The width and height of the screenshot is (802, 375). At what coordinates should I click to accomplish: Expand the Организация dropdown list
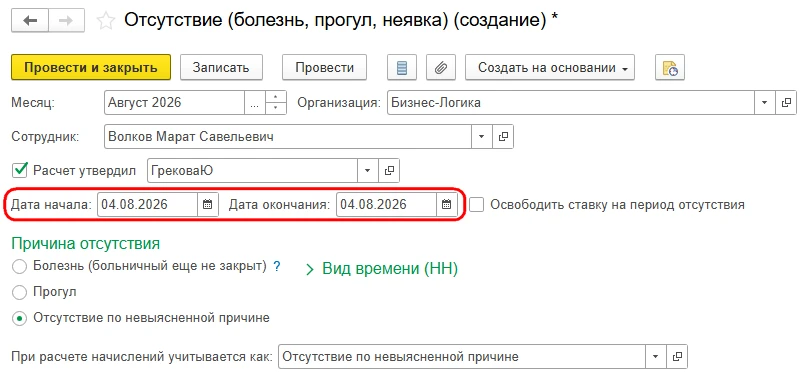(x=765, y=103)
